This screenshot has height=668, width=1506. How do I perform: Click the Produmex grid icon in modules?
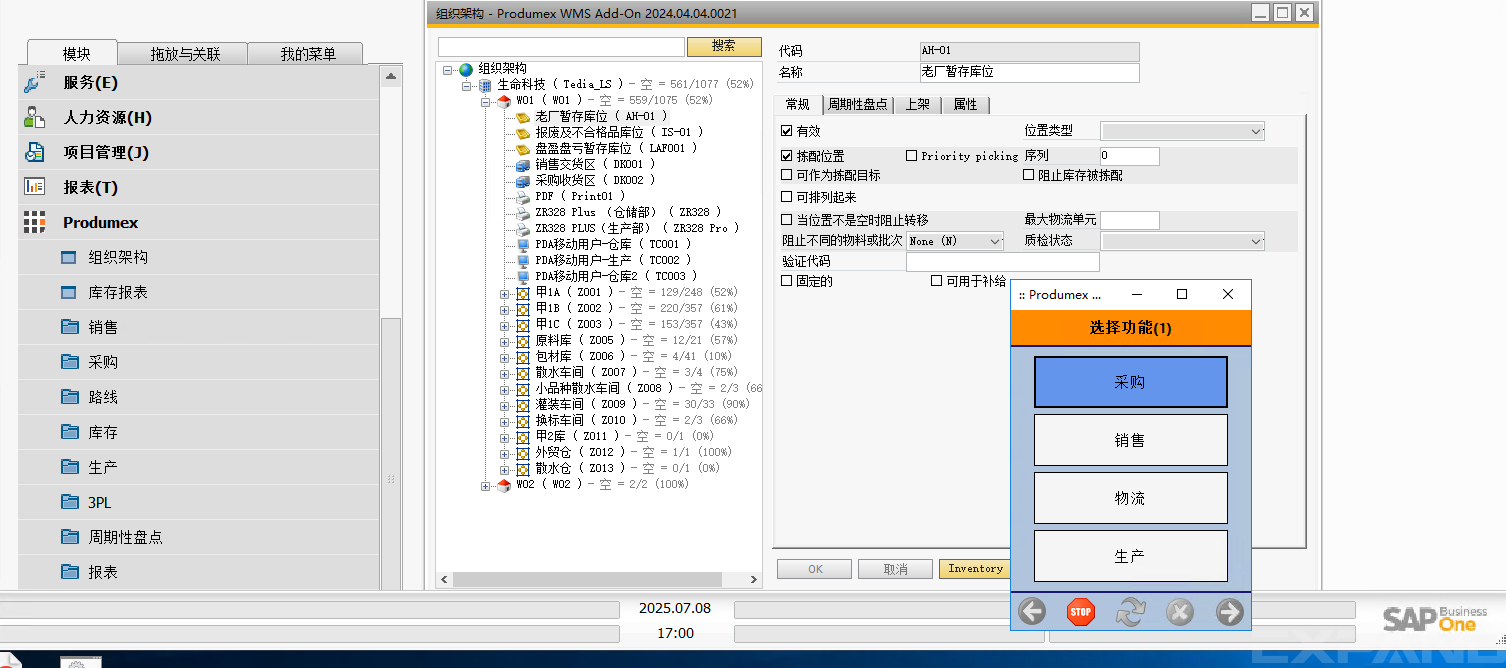pos(35,222)
